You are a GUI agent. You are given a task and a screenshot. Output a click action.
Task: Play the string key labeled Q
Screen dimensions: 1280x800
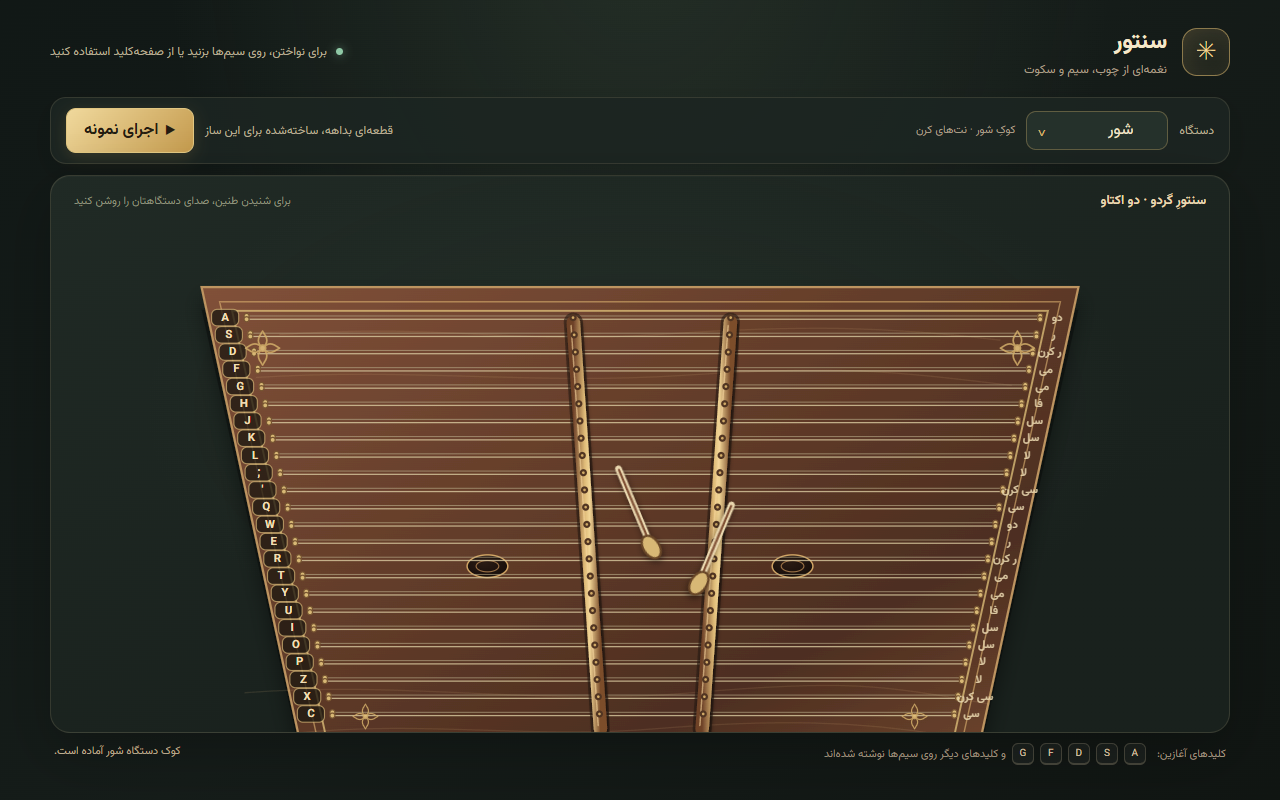[x=265, y=507]
